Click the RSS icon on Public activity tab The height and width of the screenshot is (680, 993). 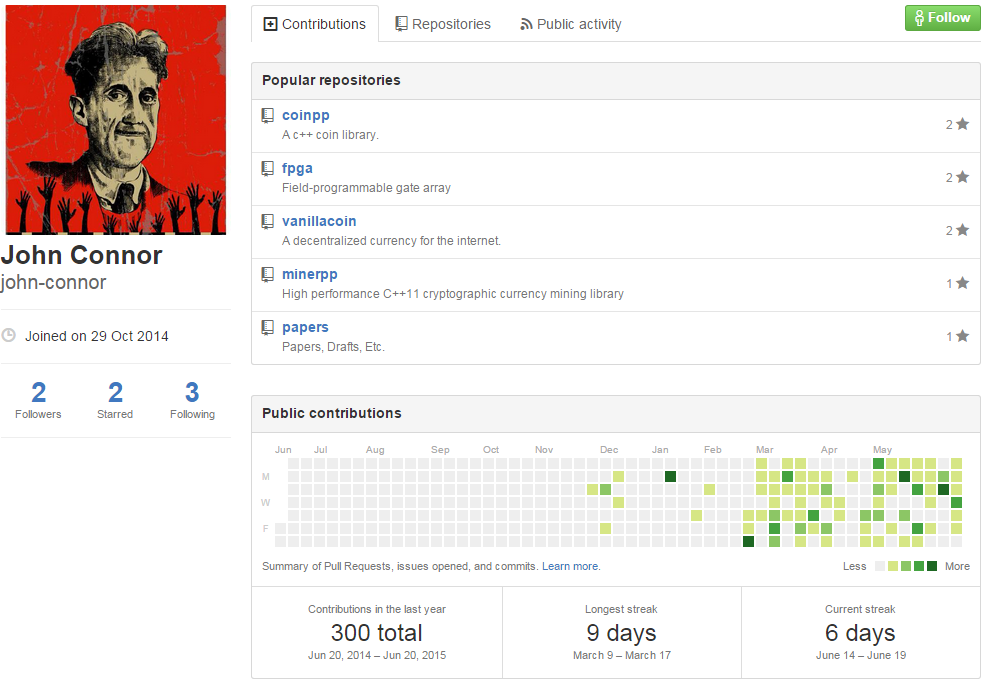[x=526, y=24]
